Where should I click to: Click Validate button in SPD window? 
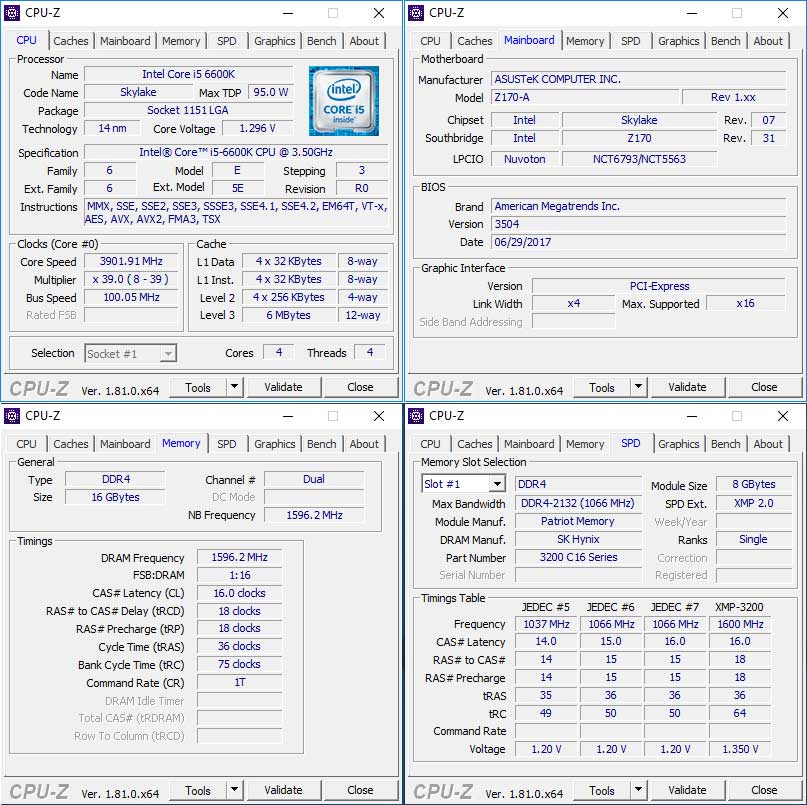688,790
